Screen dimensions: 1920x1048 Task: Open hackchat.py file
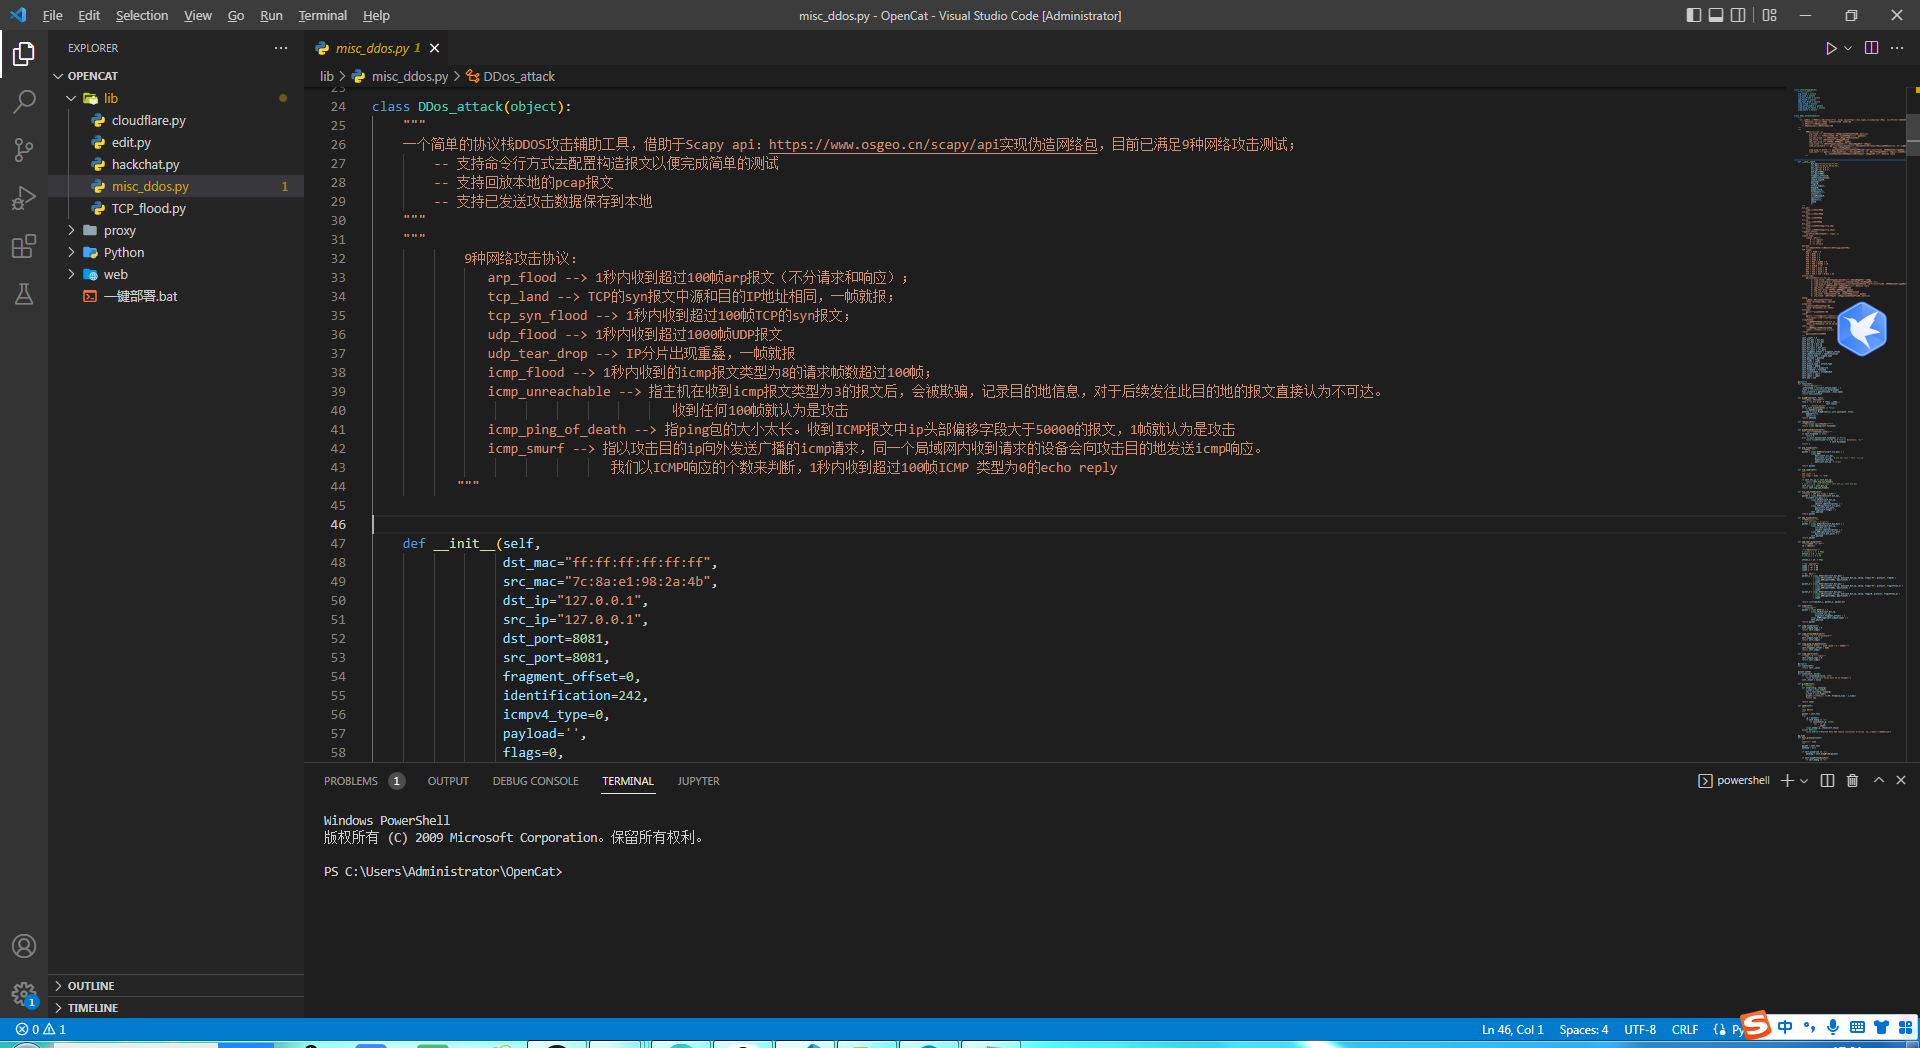176,164
